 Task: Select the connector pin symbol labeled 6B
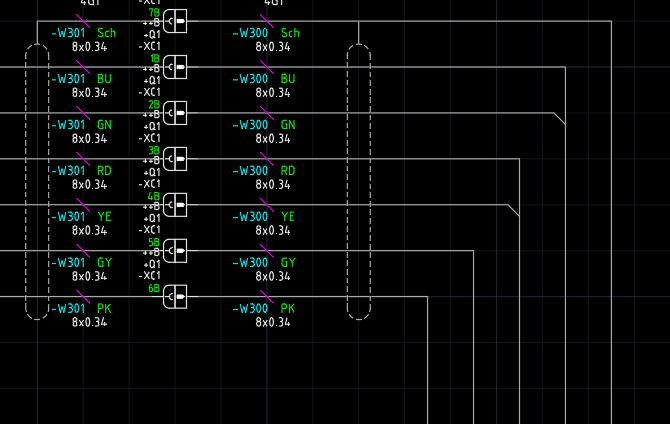(175, 297)
